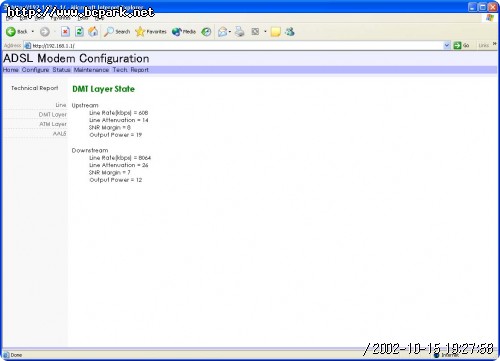Open the Maintenance navigation tab

click(x=91, y=70)
